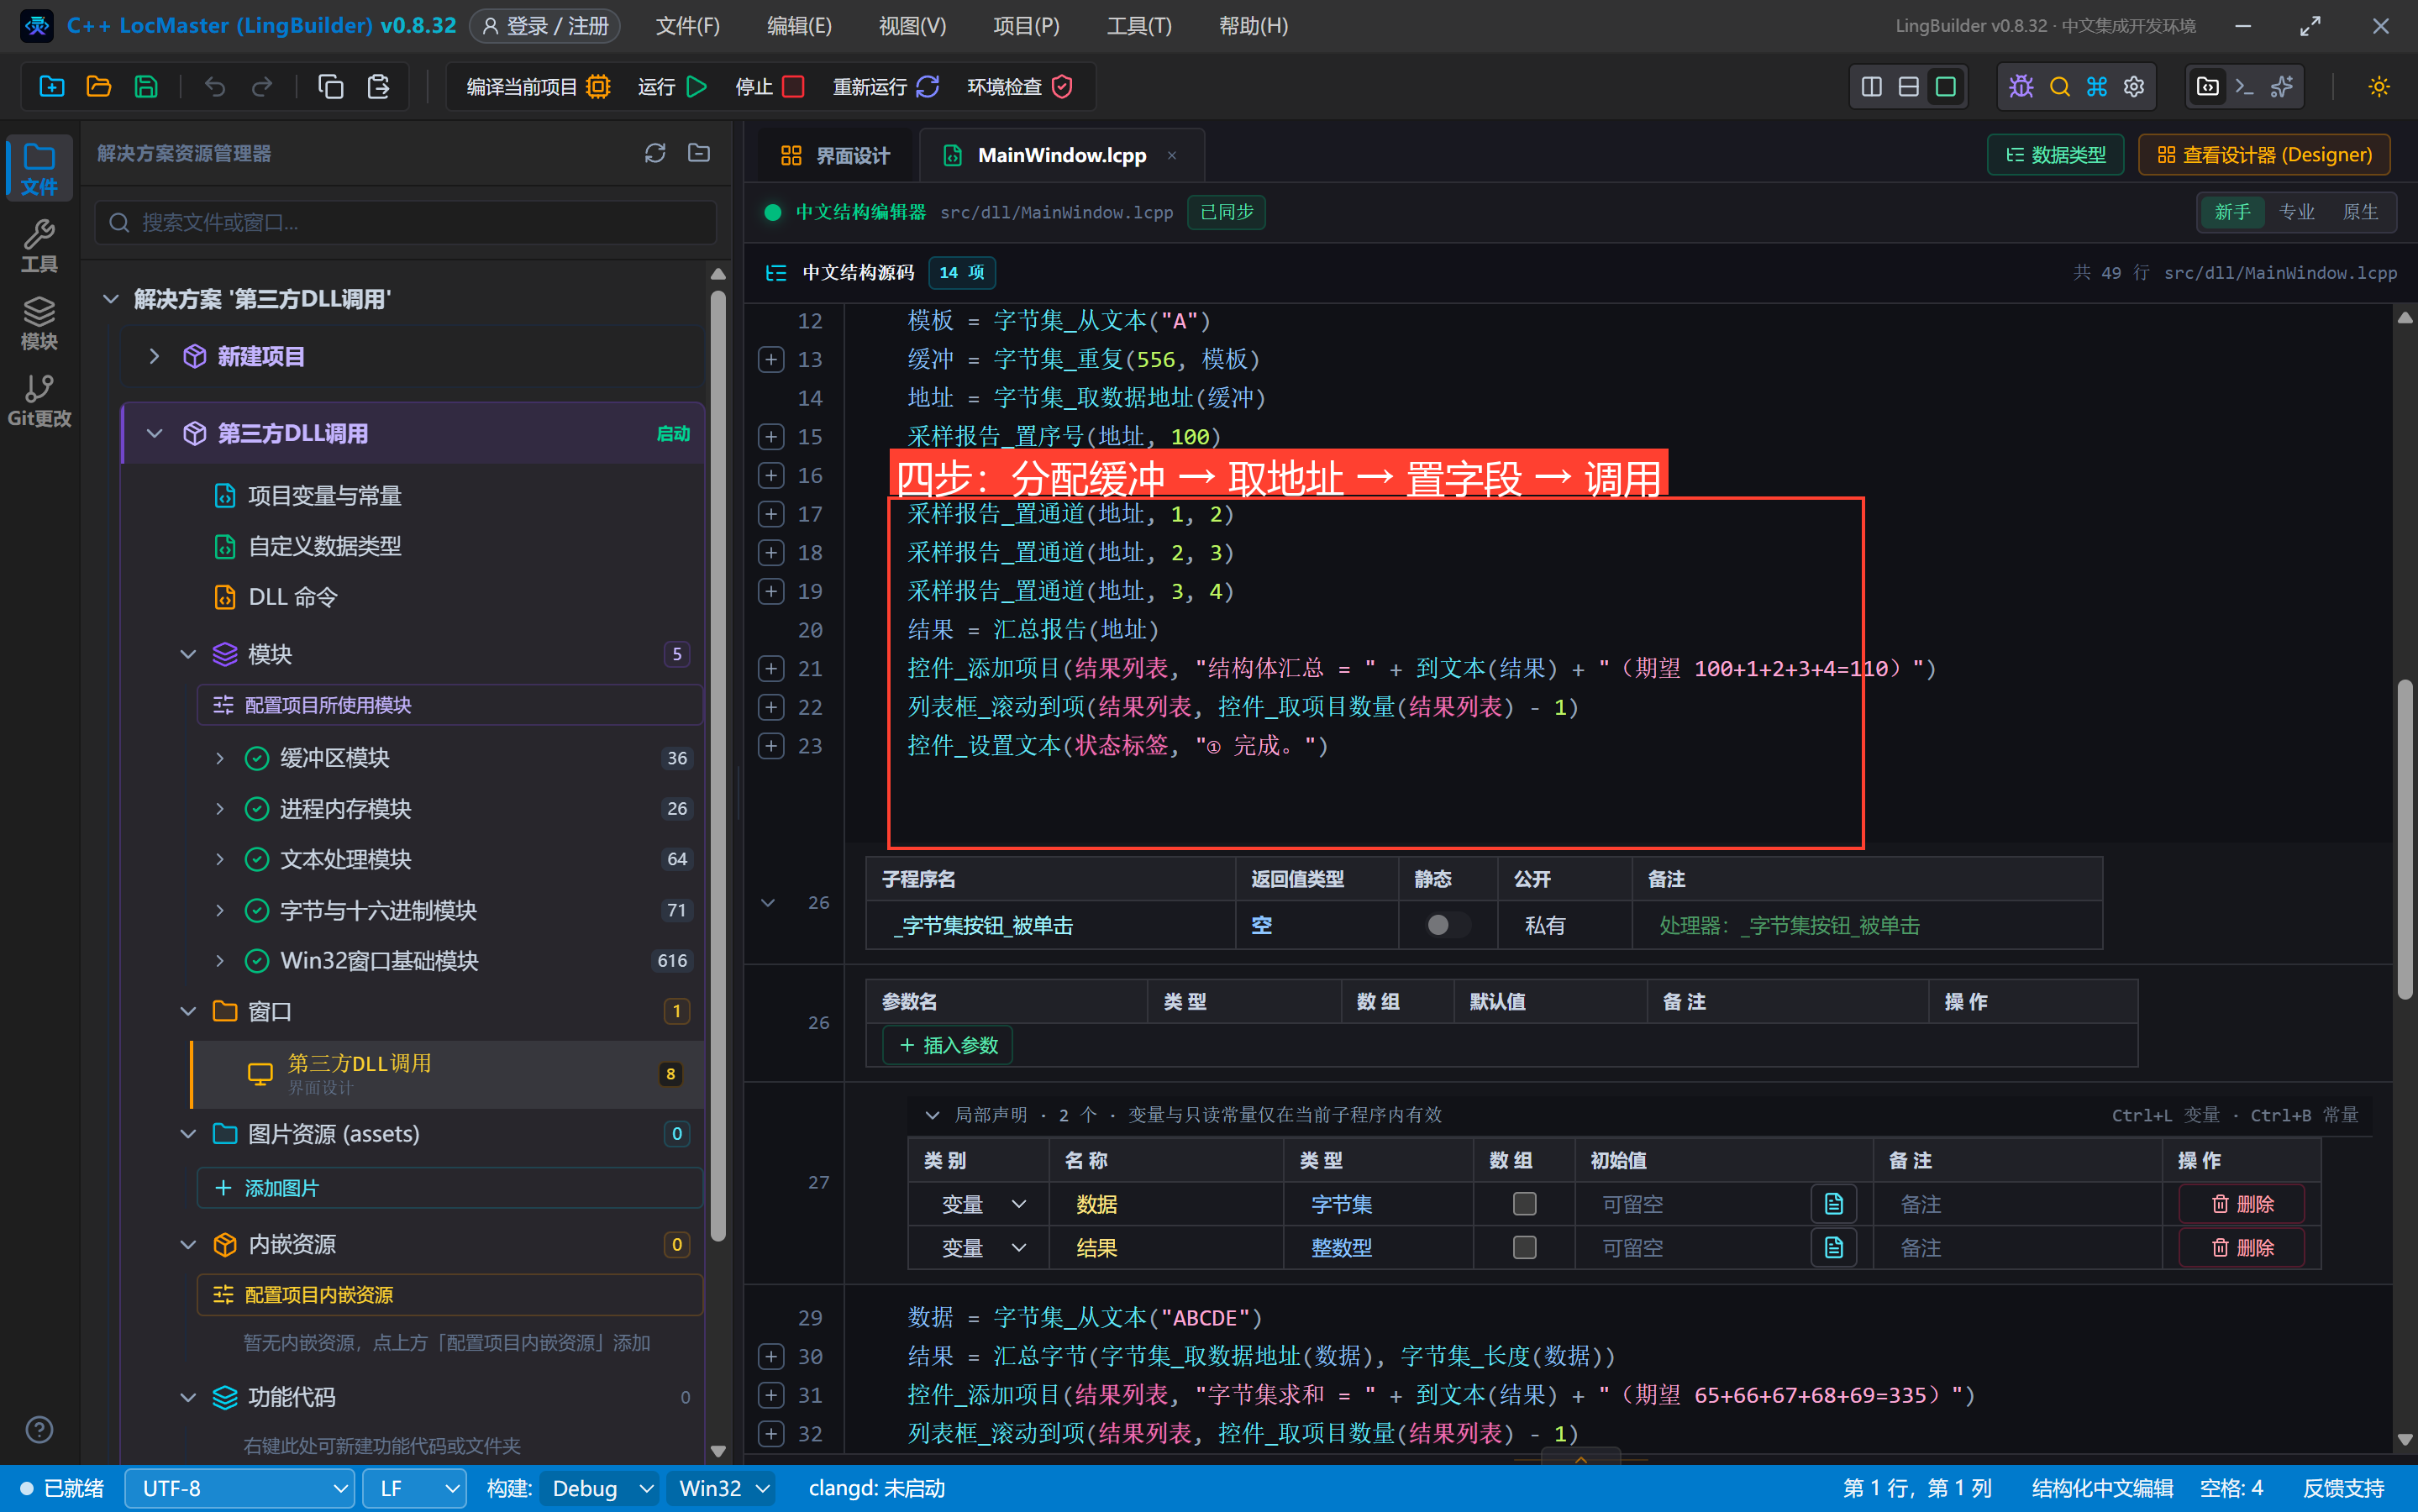
Task: Open the 模块 sidebar panel
Action: (x=39, y=323)
